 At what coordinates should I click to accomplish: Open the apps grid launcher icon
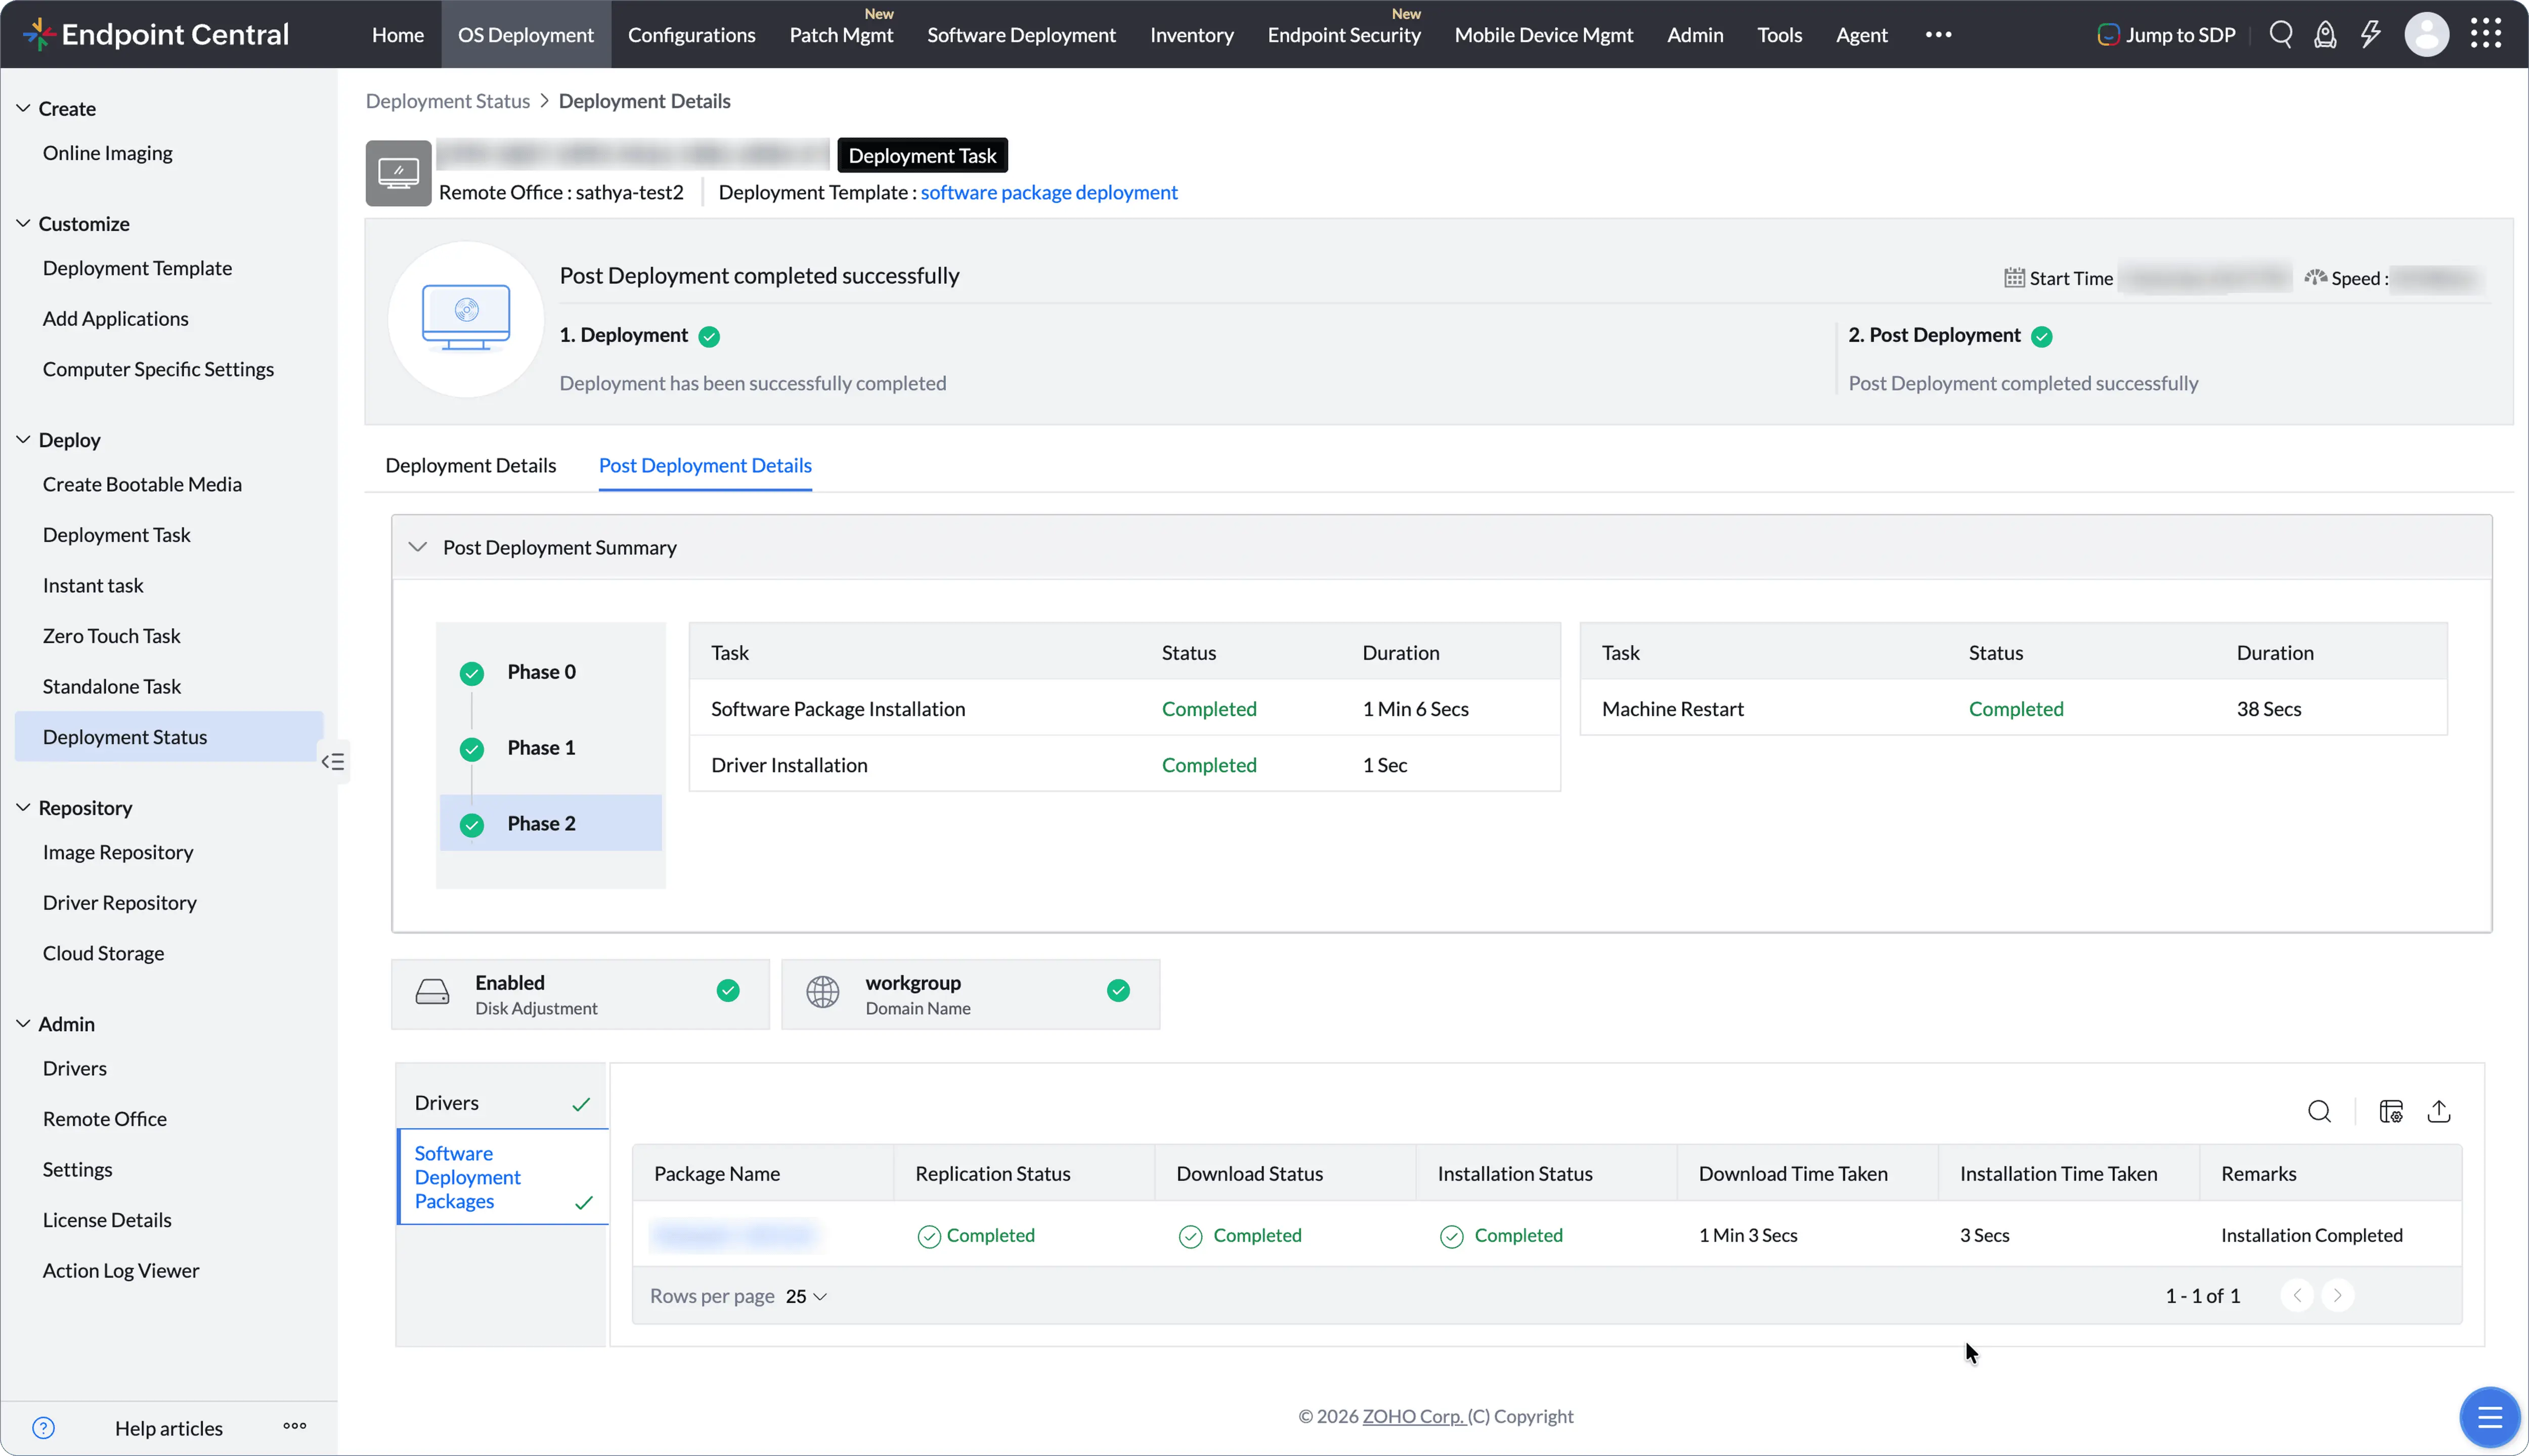2485,34
